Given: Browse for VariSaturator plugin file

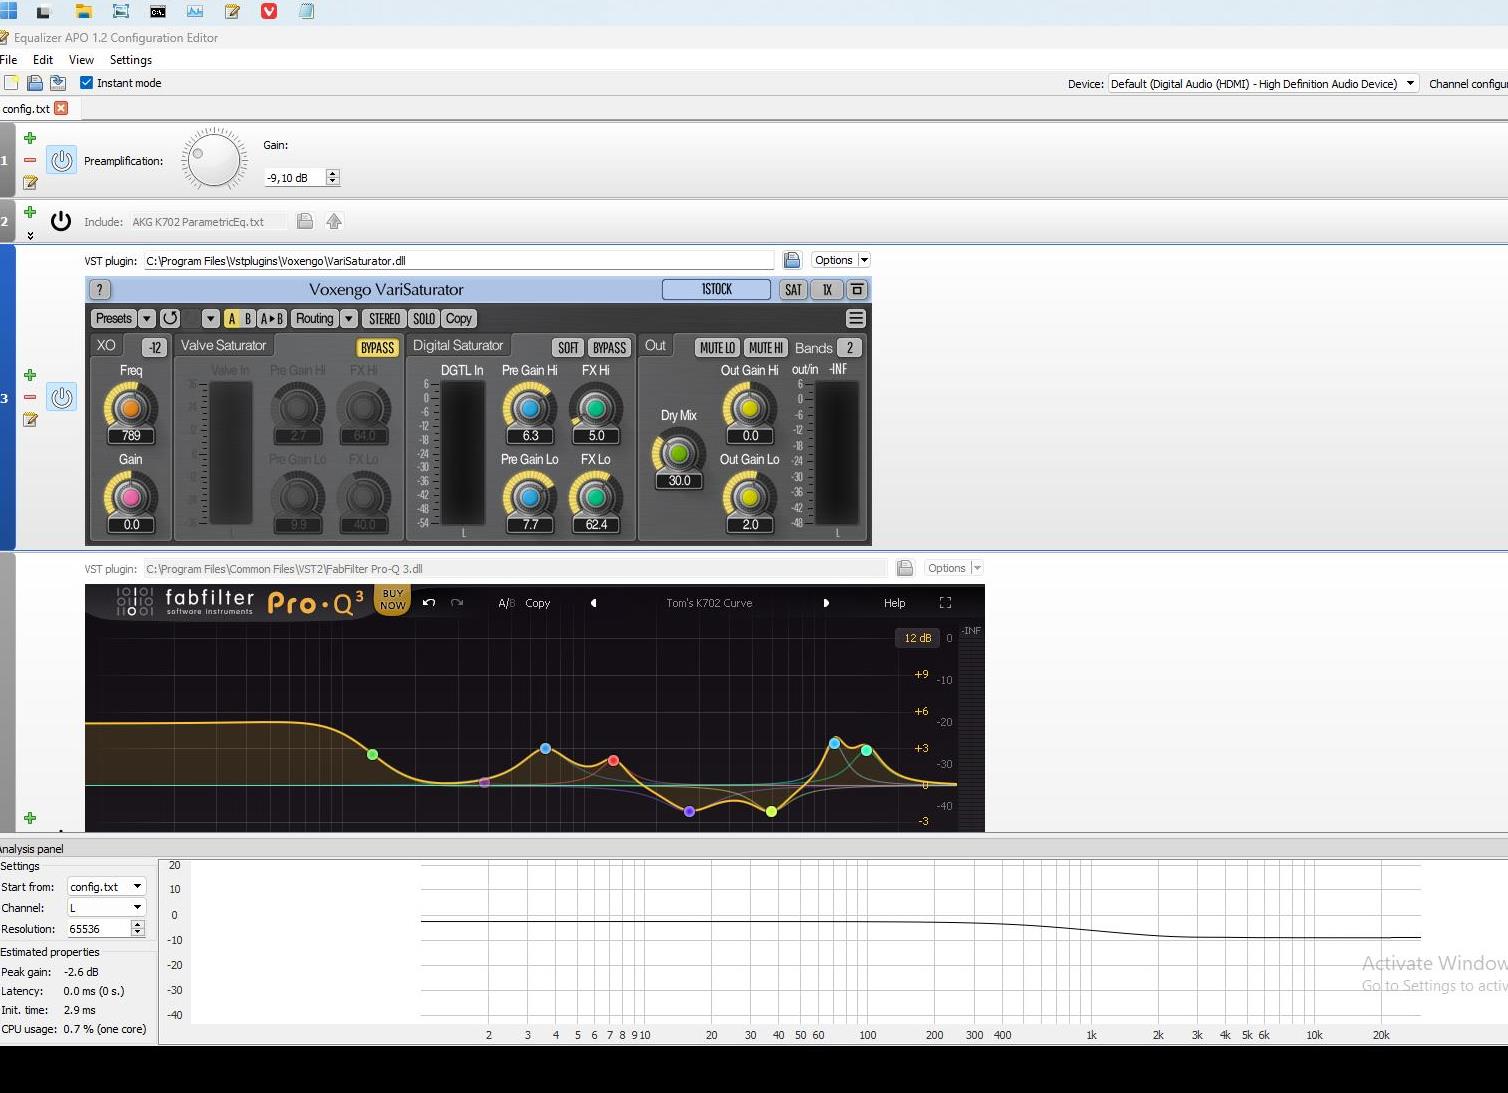Looking at the screenshot, I should pyautogui.click(x=792, y=260).
